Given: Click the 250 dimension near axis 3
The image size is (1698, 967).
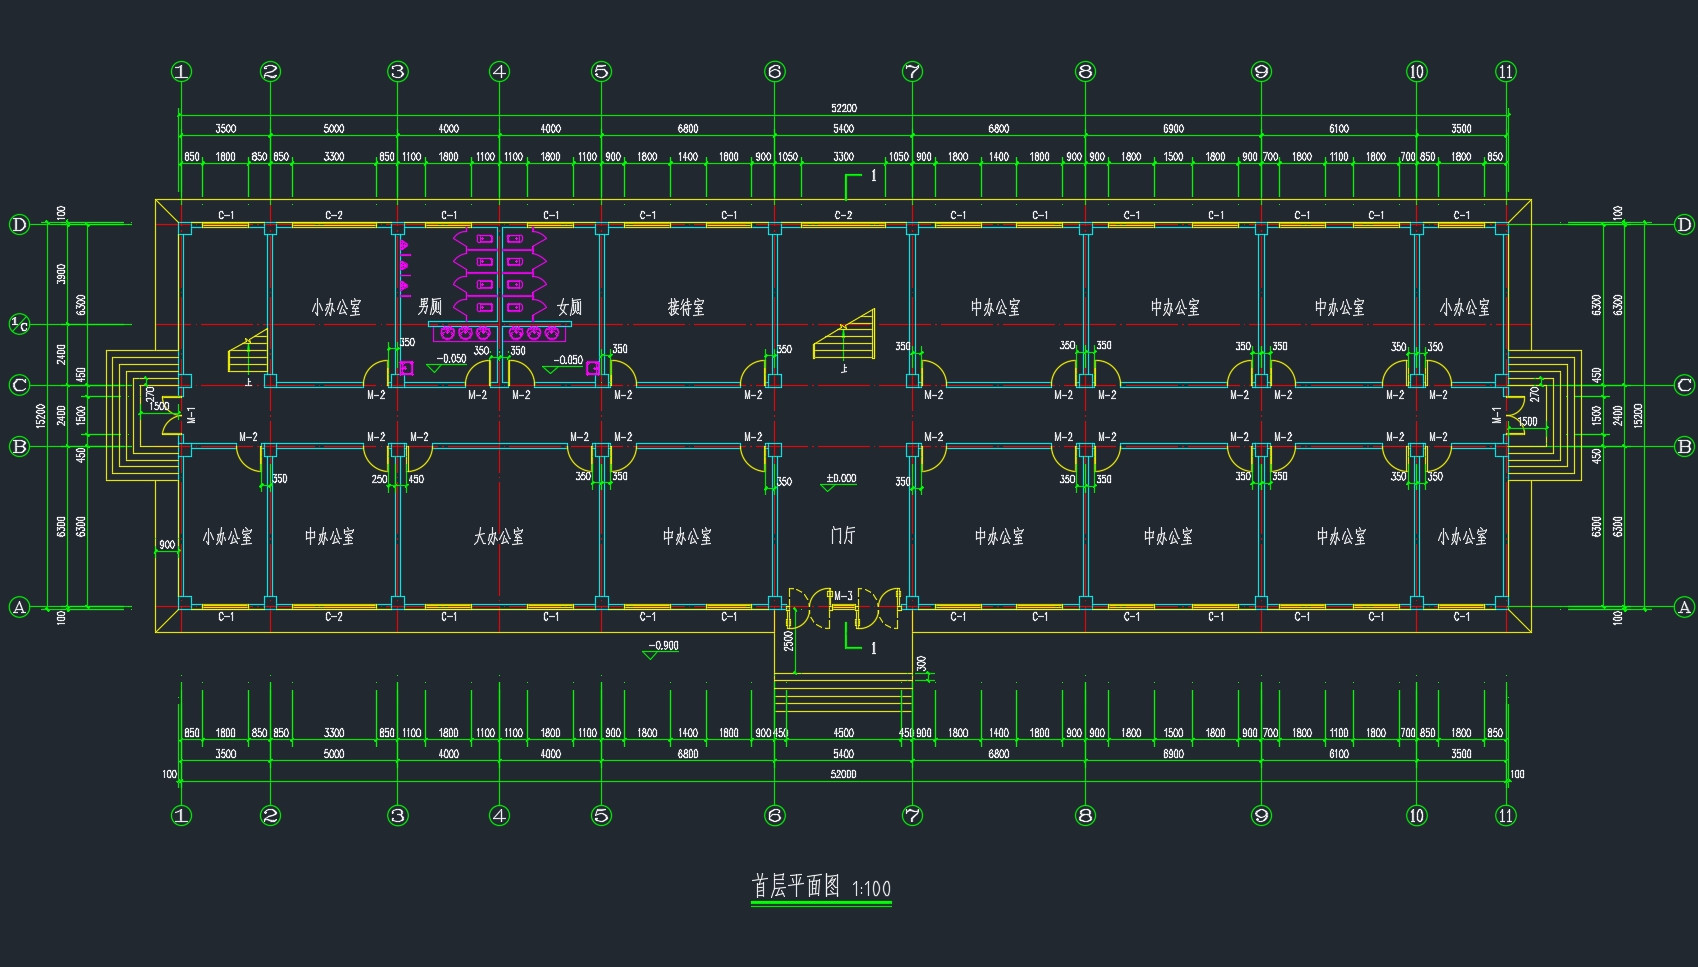Looking at the screenshot, I should [380, 479].
